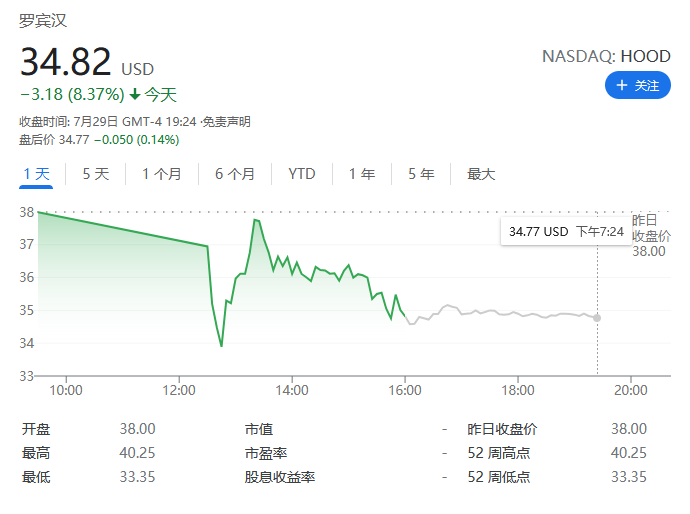Show the 1 个月 chart range

point(162,174)
